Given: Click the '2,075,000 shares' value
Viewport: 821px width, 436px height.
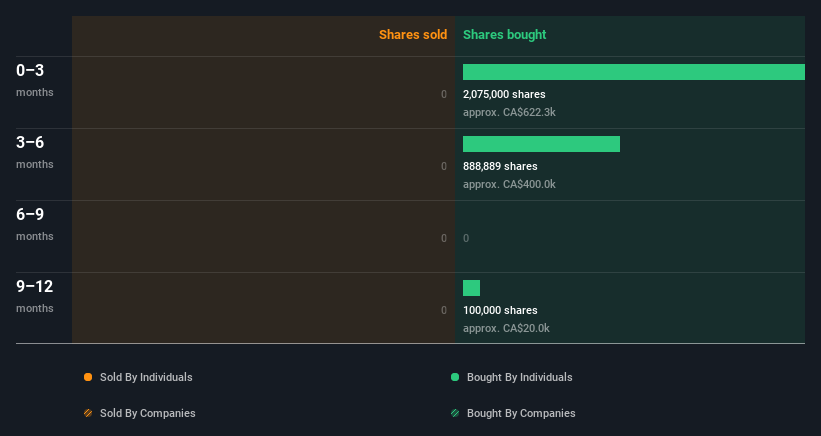Looking at the screenshot, I should [x=504, y=94].
